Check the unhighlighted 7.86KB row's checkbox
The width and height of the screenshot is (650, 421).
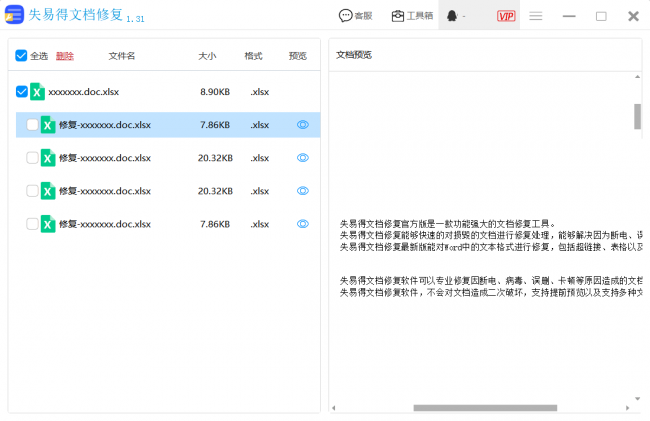coord(32,224)
